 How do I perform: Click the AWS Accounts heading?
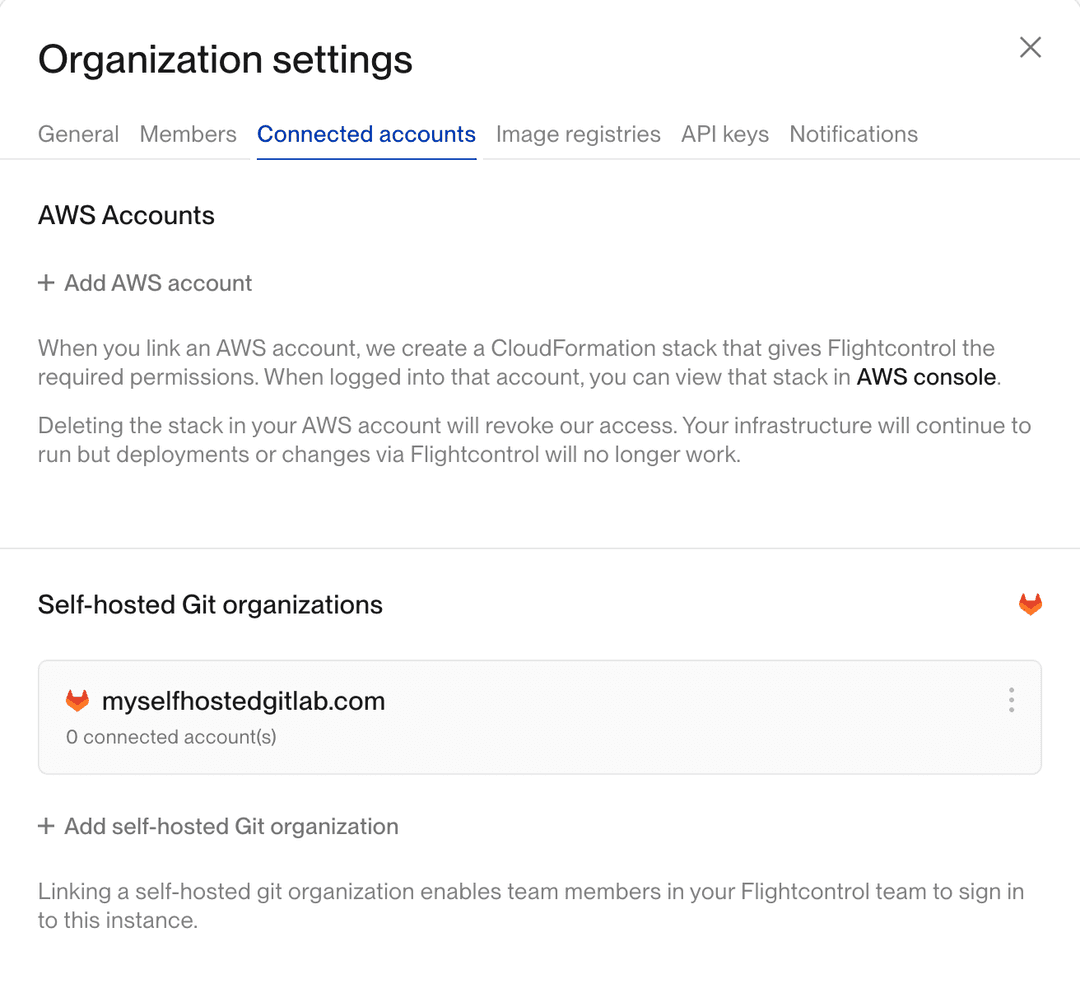(x=126, y=216)
